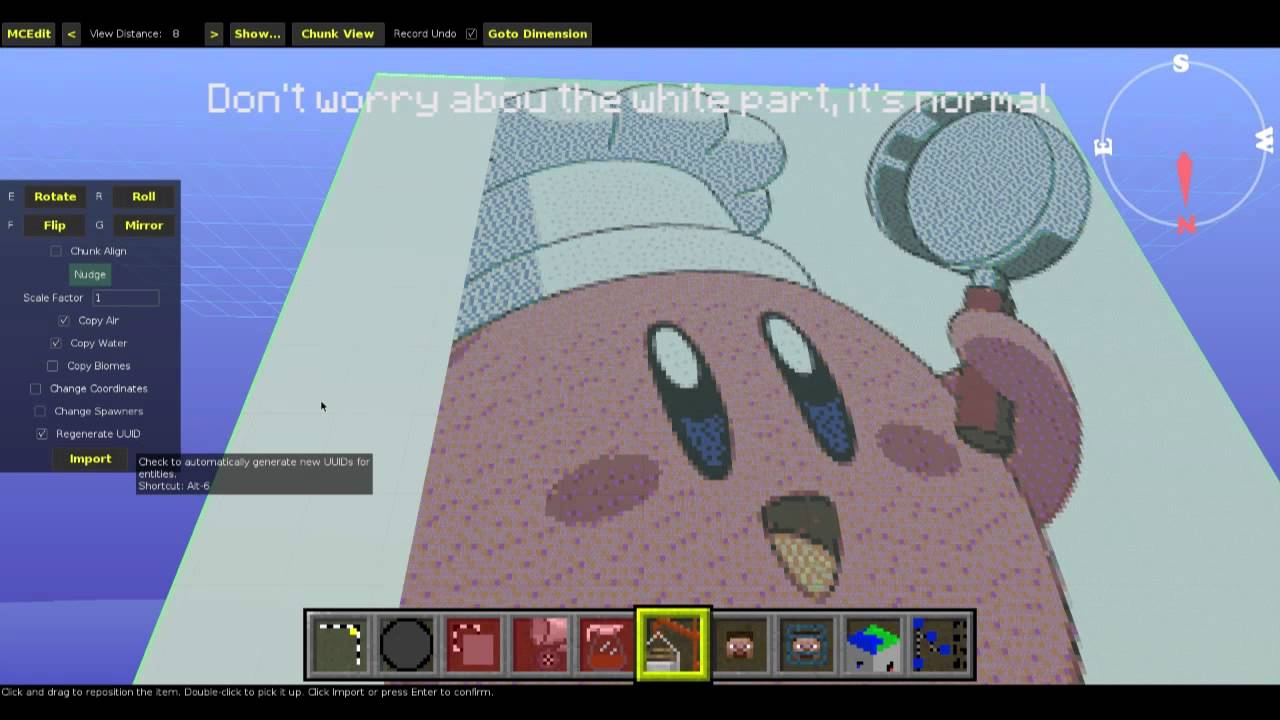Toggle the Record Undo checkbox
1280x720 pixels.
[471, 34]
